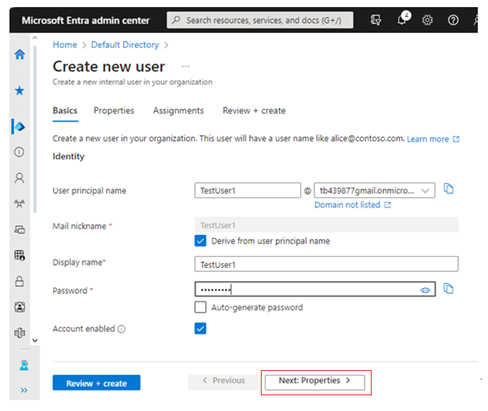Show password with the eye icon
This screenshot has height=411, width=488.
(425, 290)
